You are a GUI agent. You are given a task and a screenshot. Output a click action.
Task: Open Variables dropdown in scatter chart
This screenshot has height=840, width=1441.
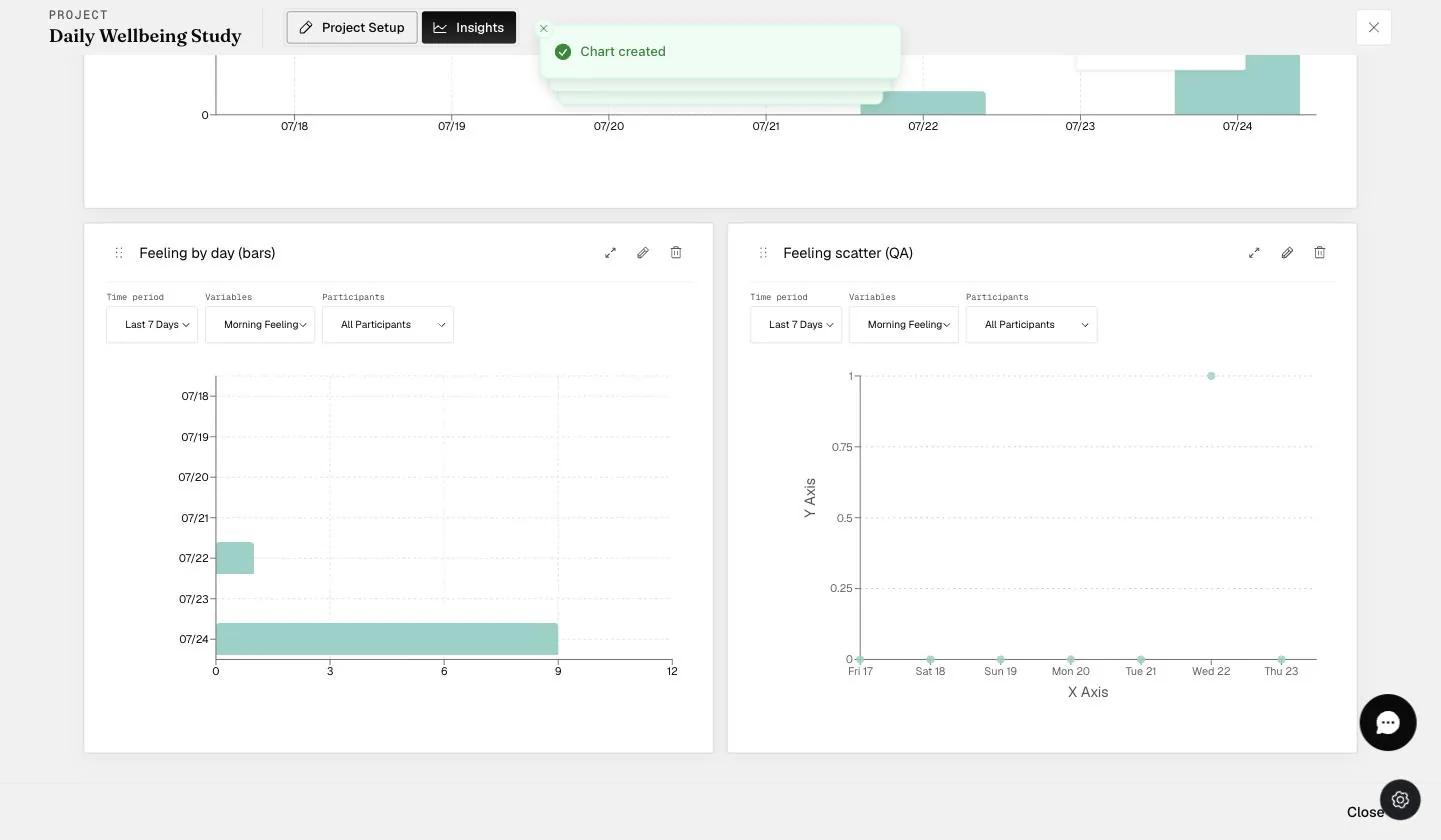[x=904, y=325]
